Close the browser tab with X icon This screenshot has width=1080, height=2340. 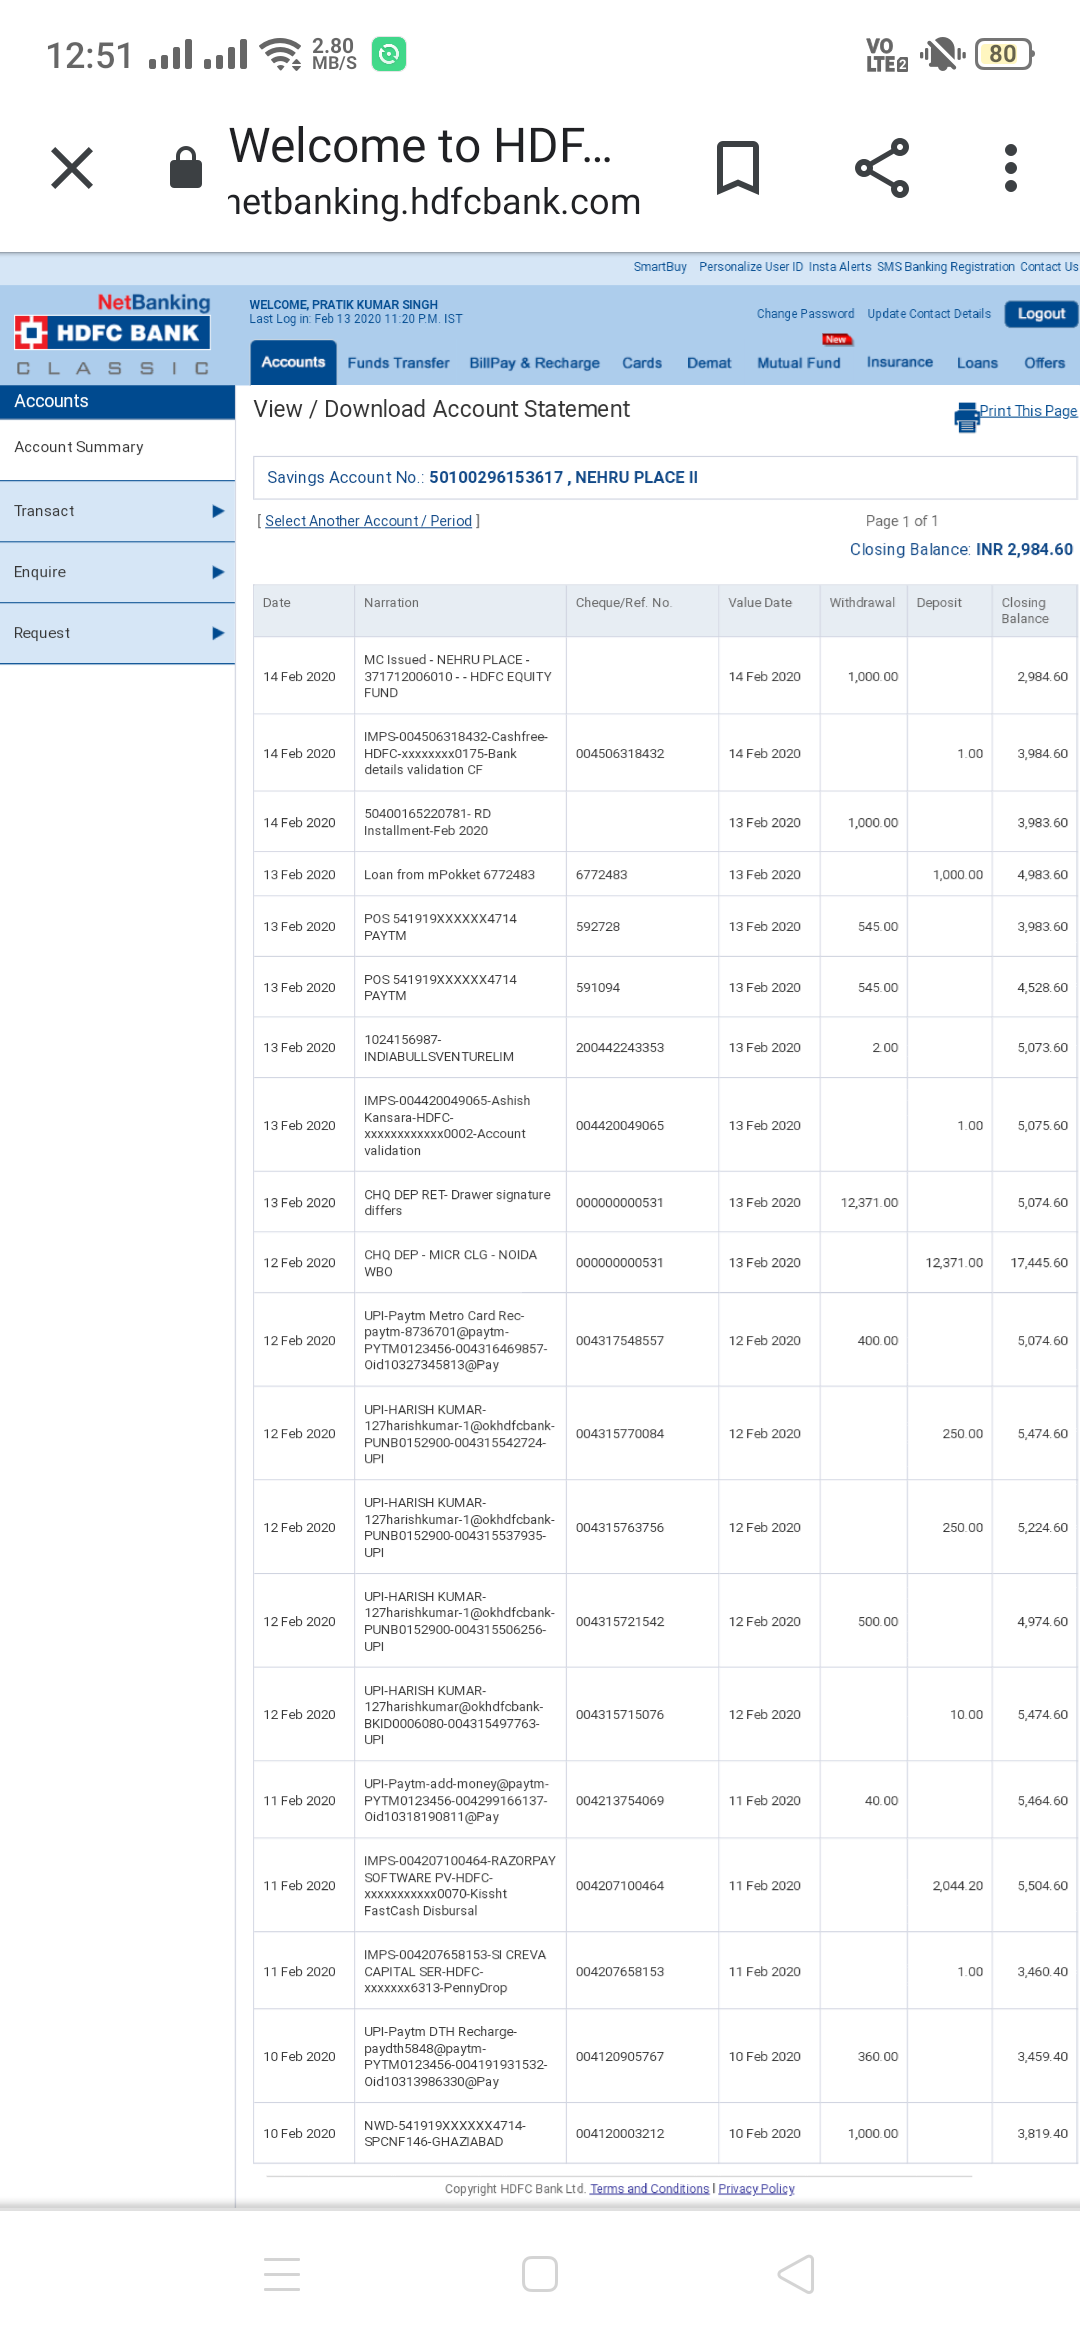click(72, 168)
